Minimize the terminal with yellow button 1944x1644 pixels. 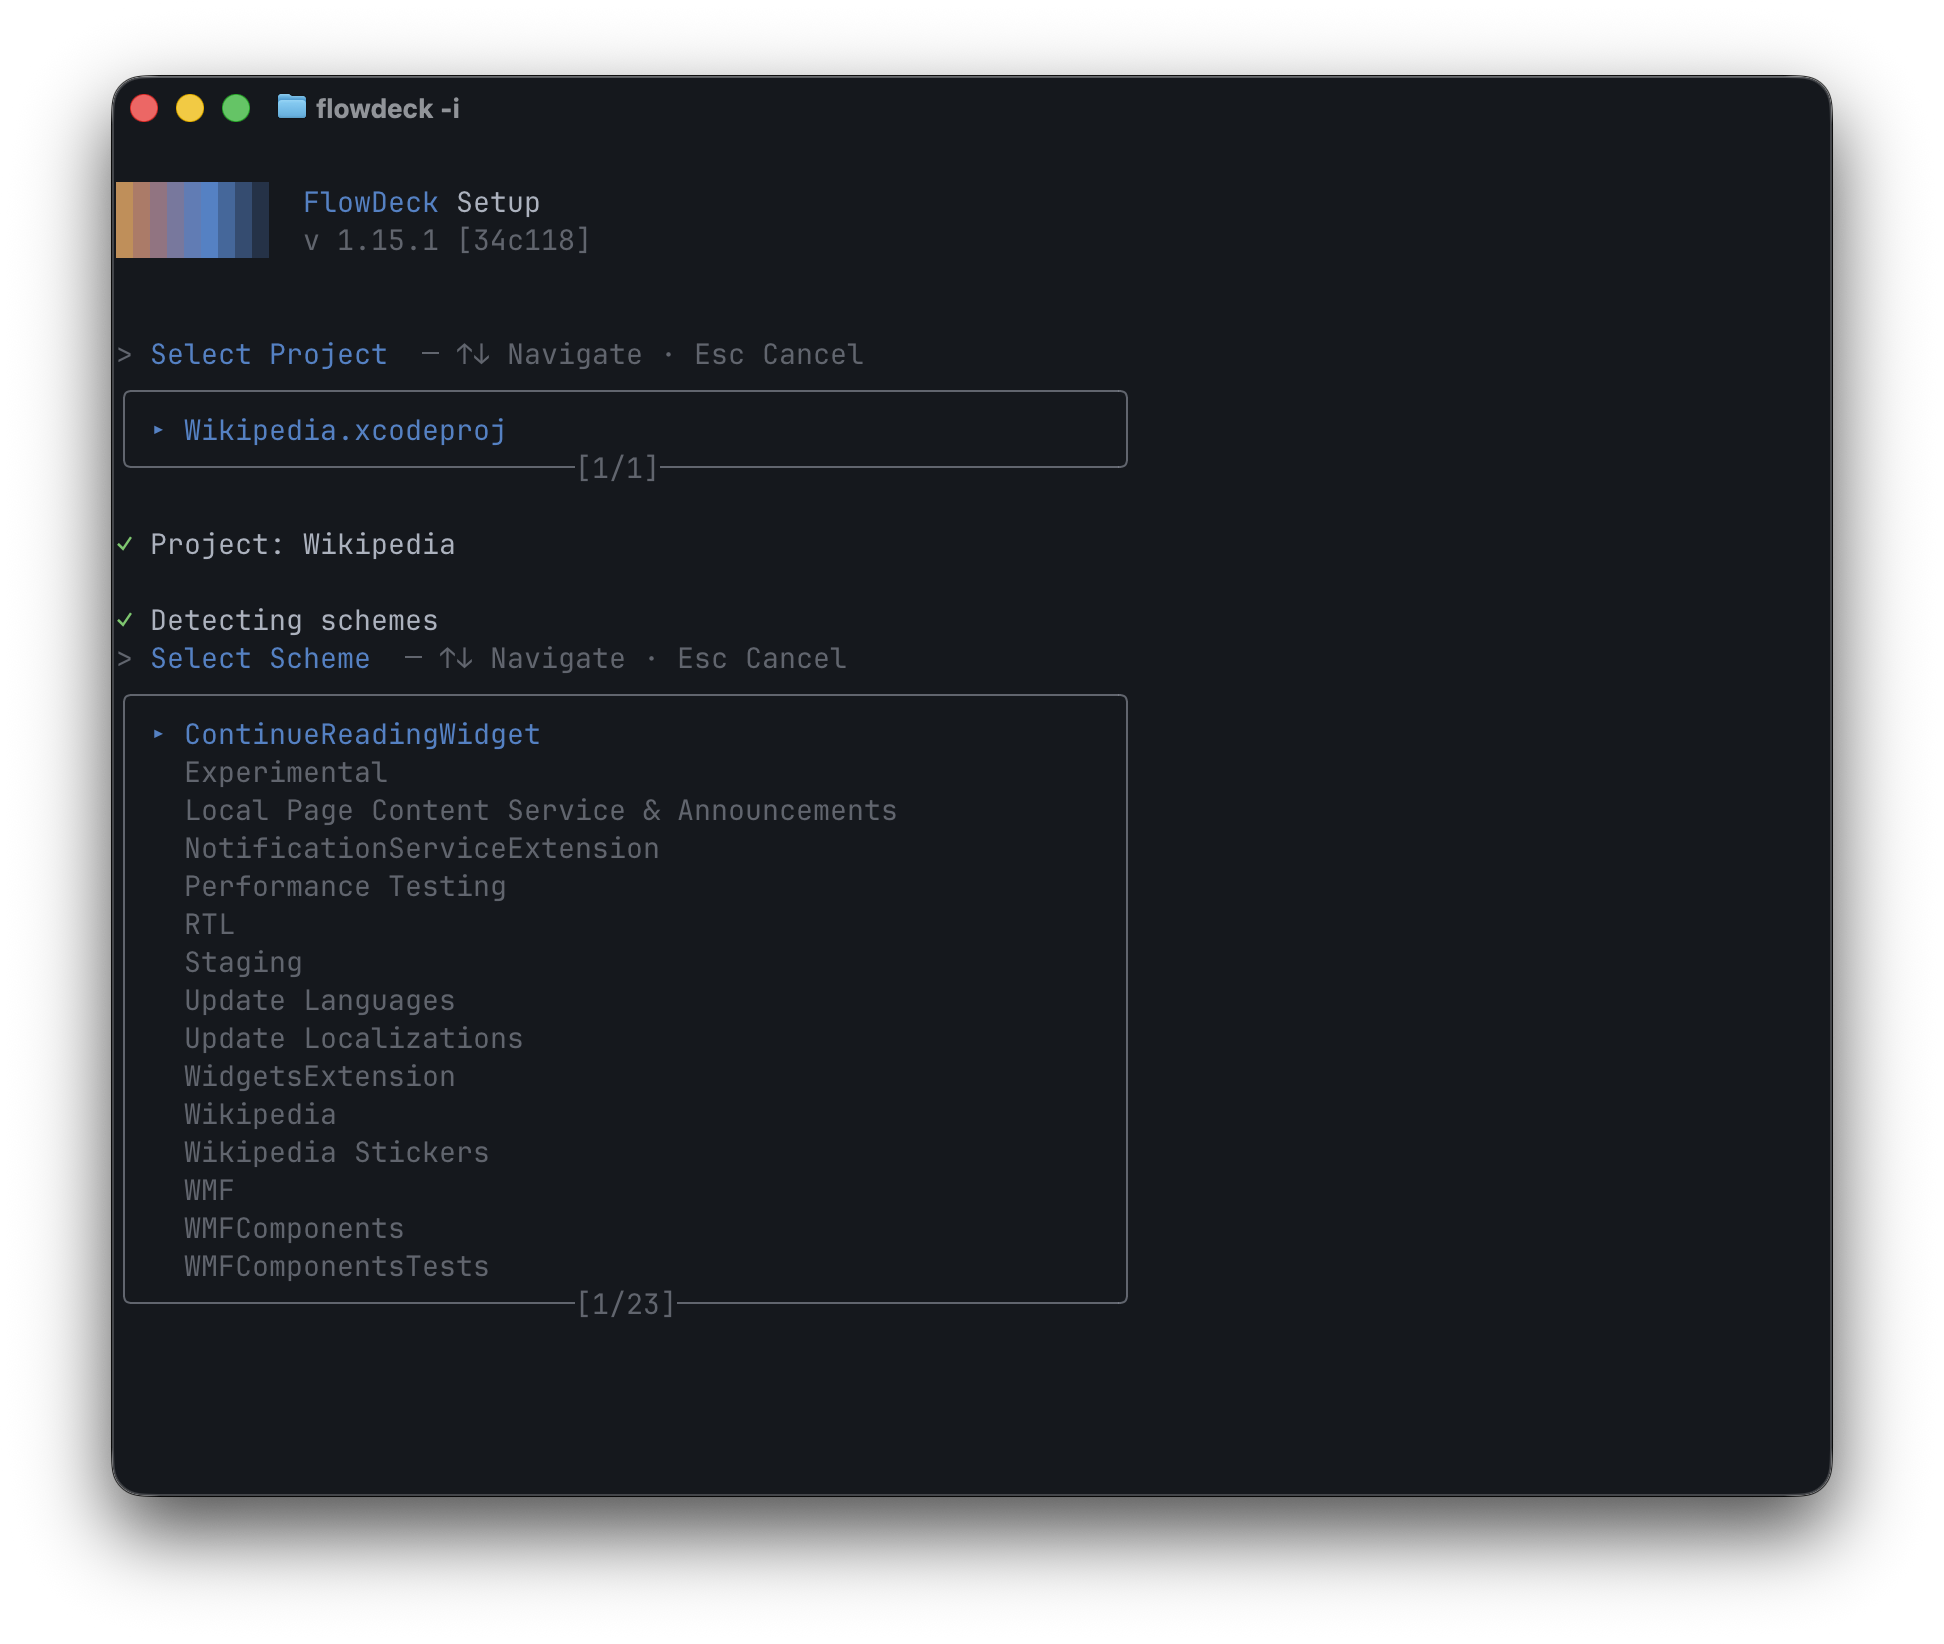pos(190,108)
